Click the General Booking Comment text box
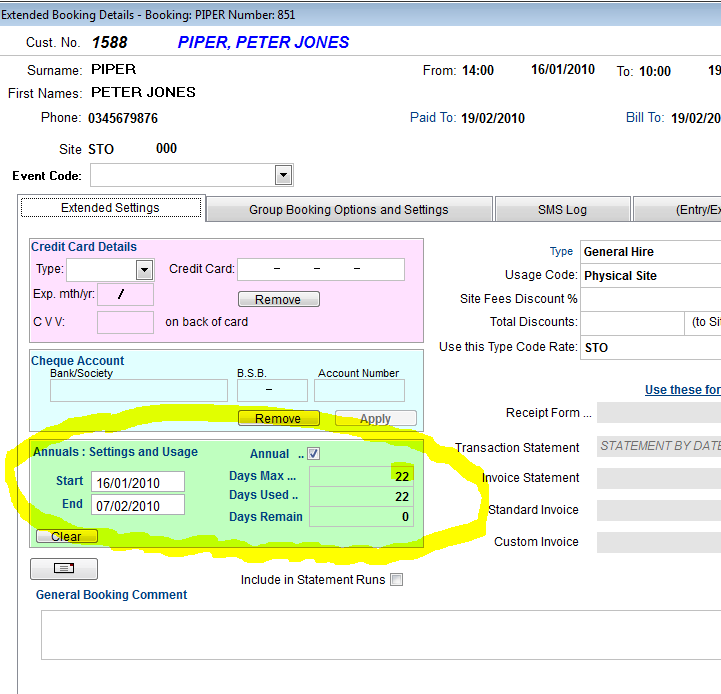This screenshot has width=721, height=694. [381, 635]
